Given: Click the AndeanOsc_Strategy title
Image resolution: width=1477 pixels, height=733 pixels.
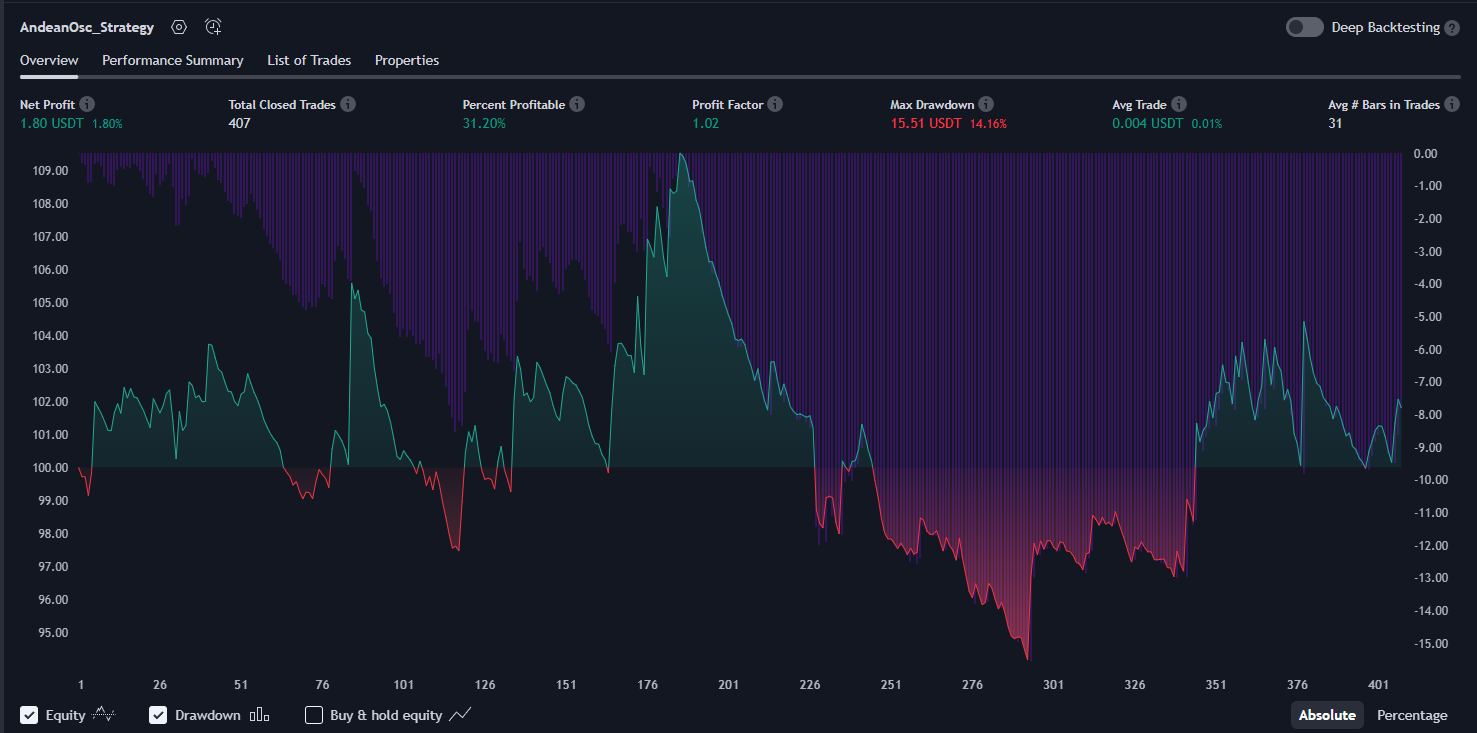Looking at the screenshot, I should pos(87,28).
